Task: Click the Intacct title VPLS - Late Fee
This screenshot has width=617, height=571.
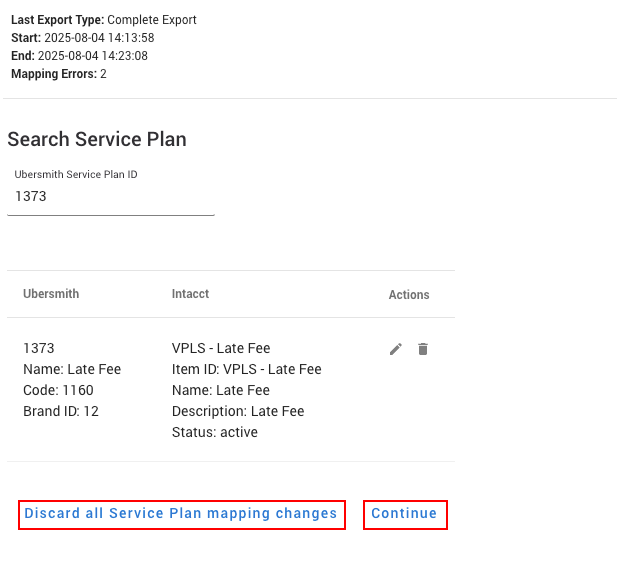Action: click(221, 348)
